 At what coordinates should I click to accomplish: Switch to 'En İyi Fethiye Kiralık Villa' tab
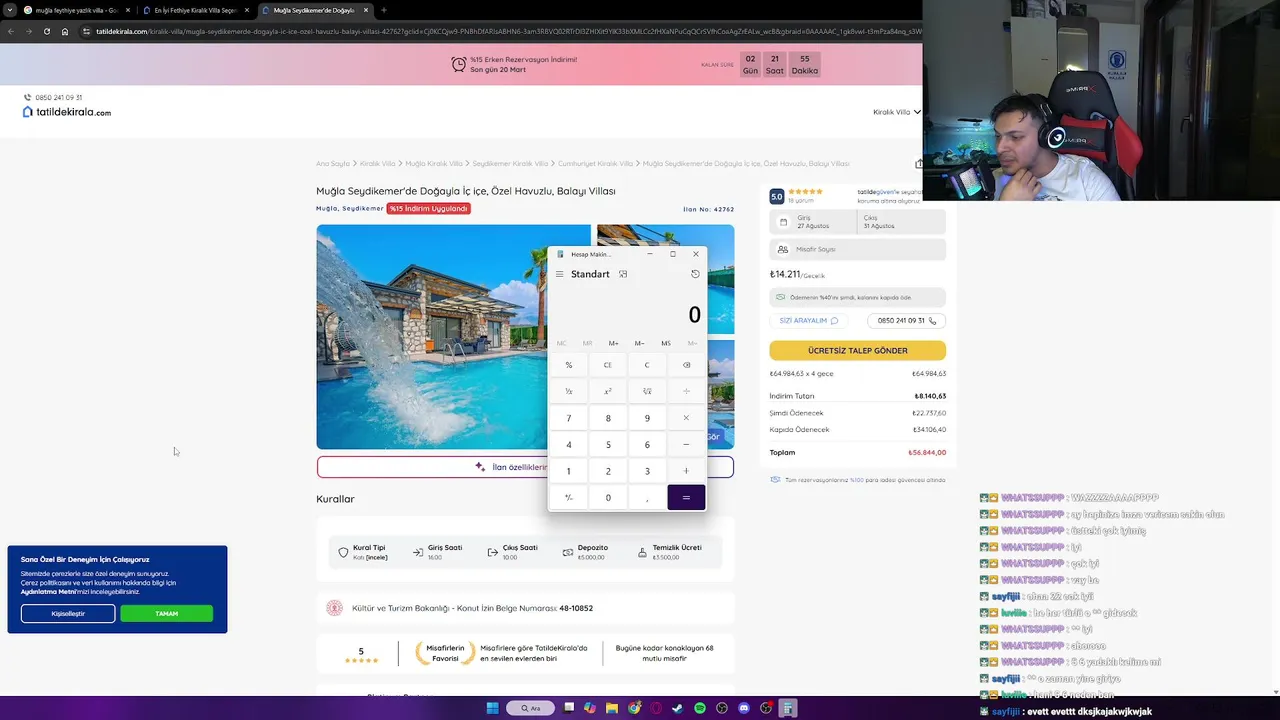point(195,10)
